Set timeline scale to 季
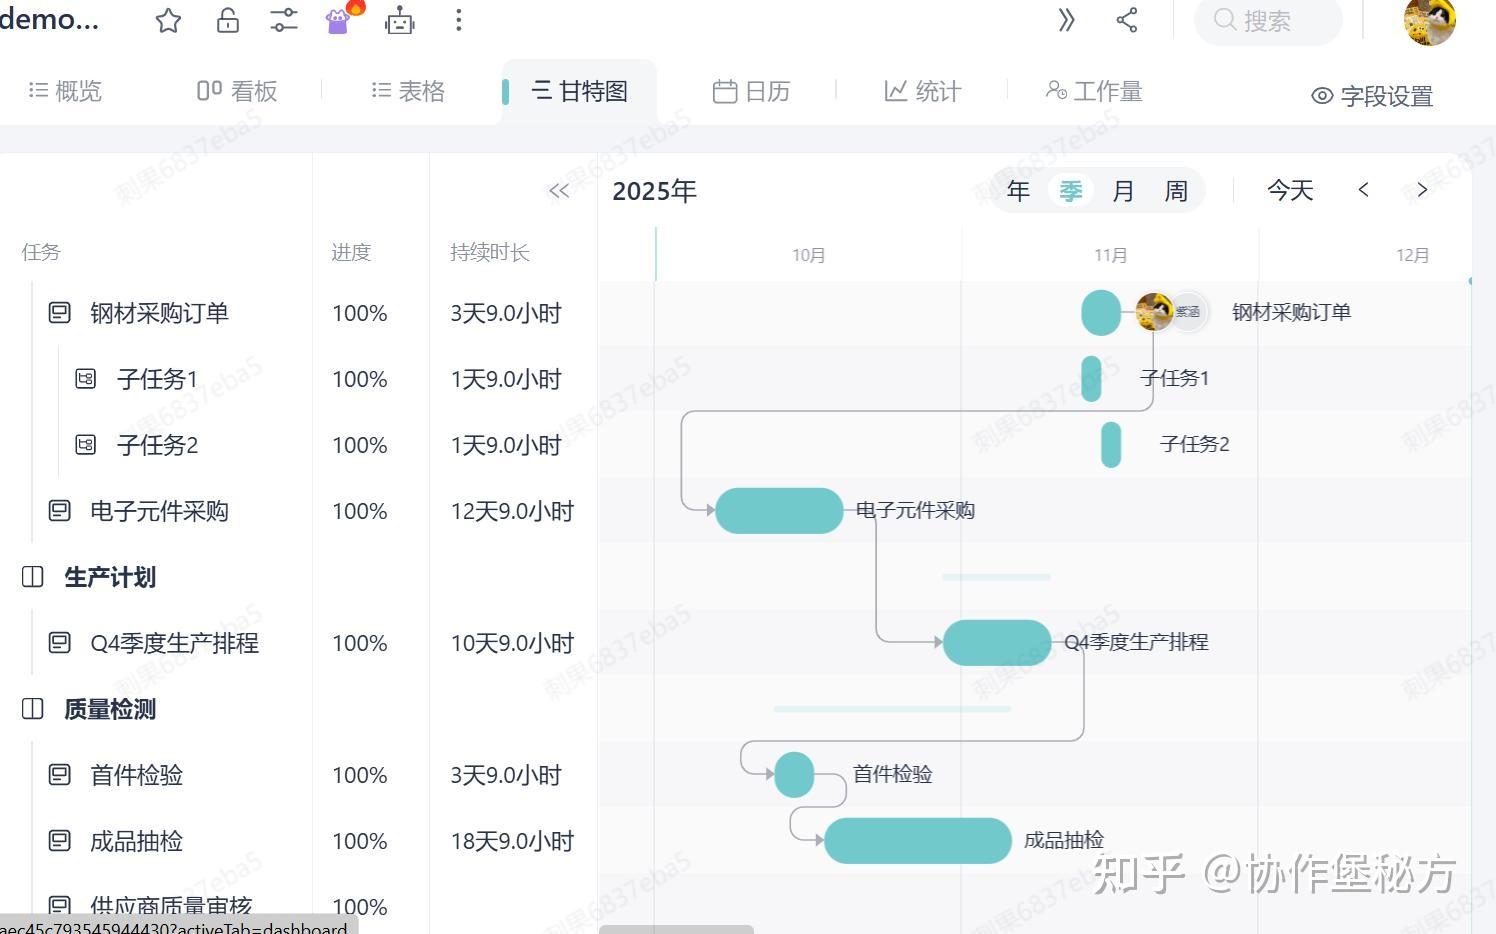Image resolution: width=1496 pixels, height=934 pixels. tap(1071, 191)
